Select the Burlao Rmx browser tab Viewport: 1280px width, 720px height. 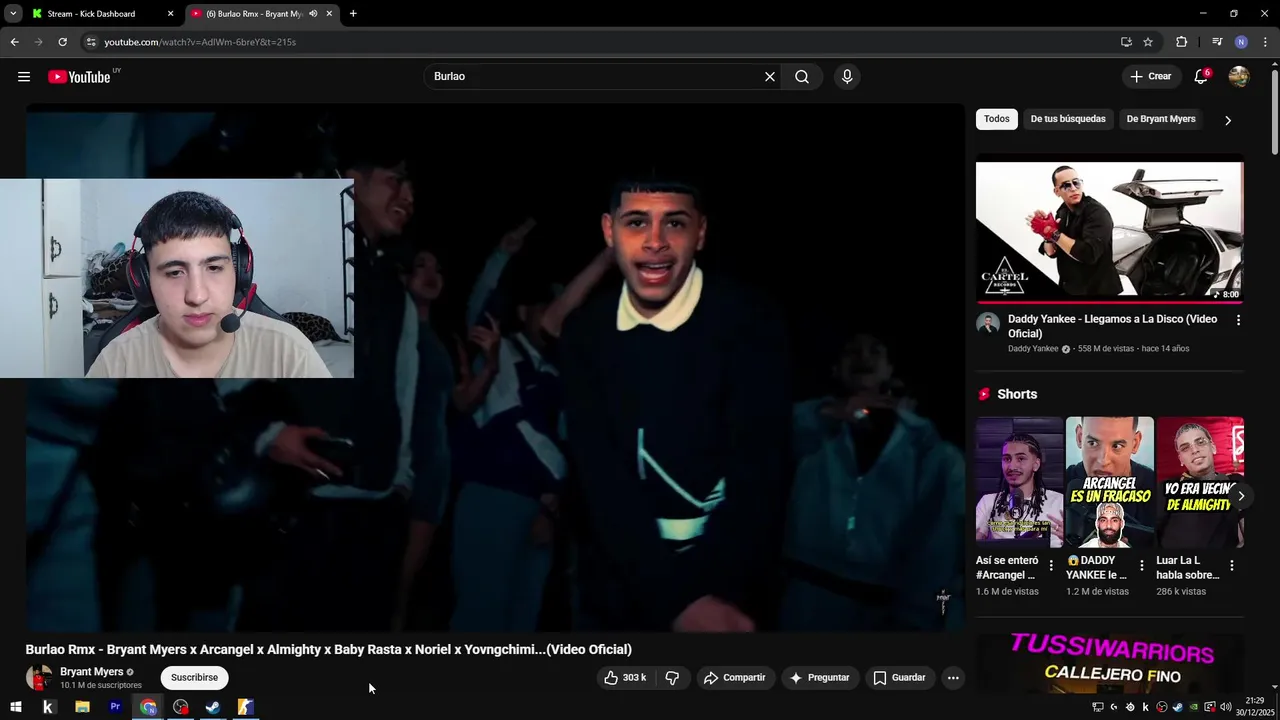coord(254,14)
